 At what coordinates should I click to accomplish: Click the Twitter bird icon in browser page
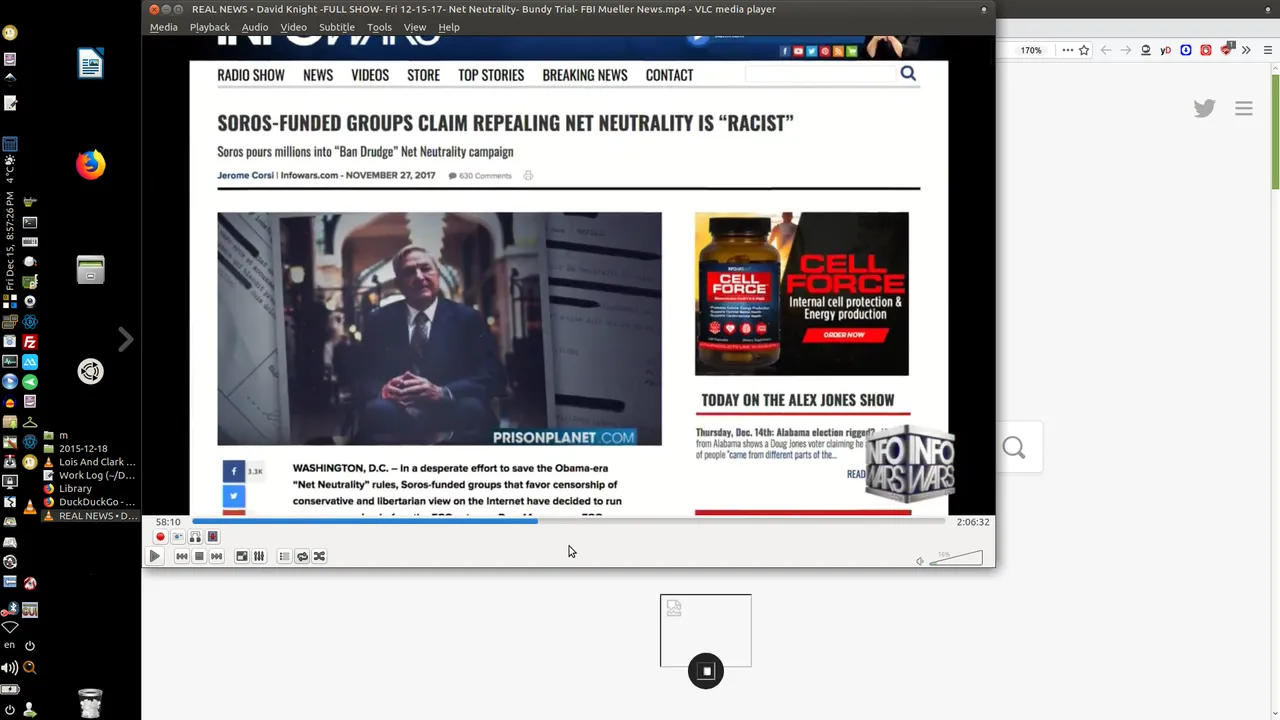[x=1204, y=108]
